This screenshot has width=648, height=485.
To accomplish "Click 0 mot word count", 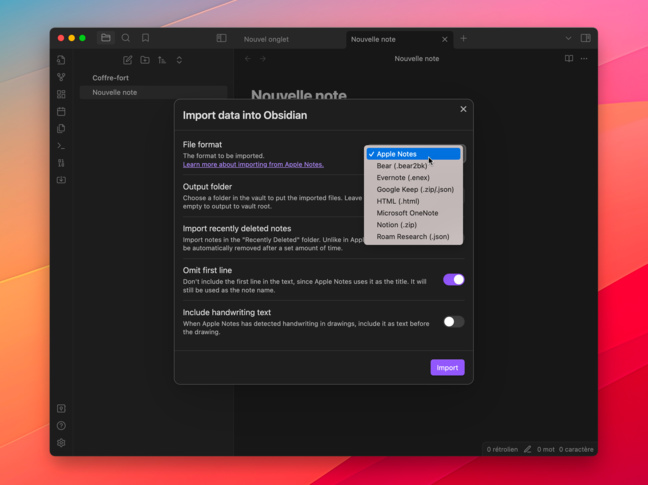I will pos(546,449).
